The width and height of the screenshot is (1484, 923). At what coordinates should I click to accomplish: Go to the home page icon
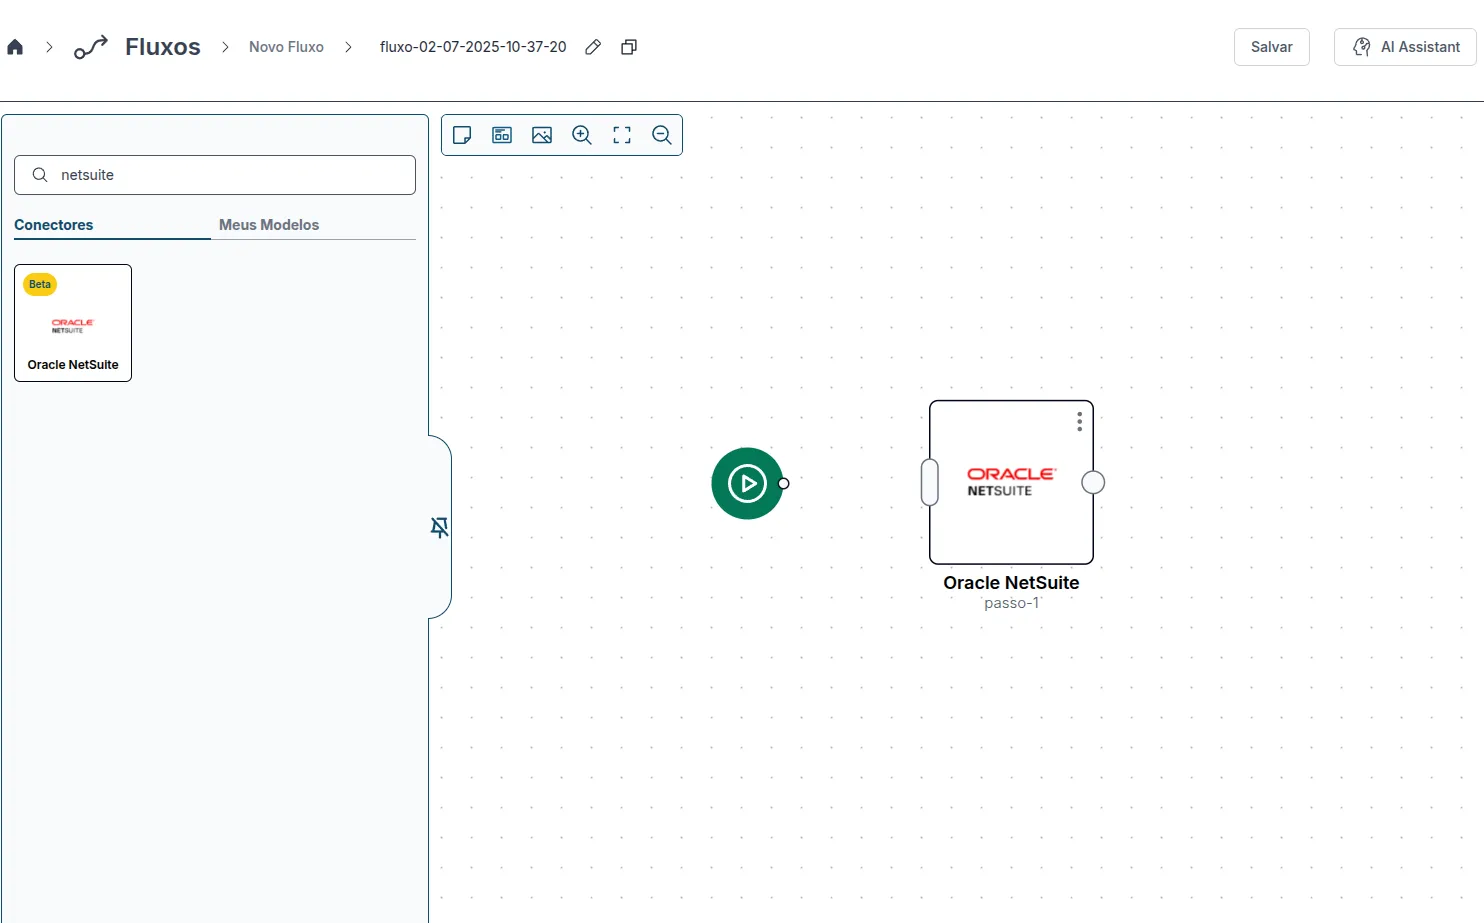pos(15,47)
